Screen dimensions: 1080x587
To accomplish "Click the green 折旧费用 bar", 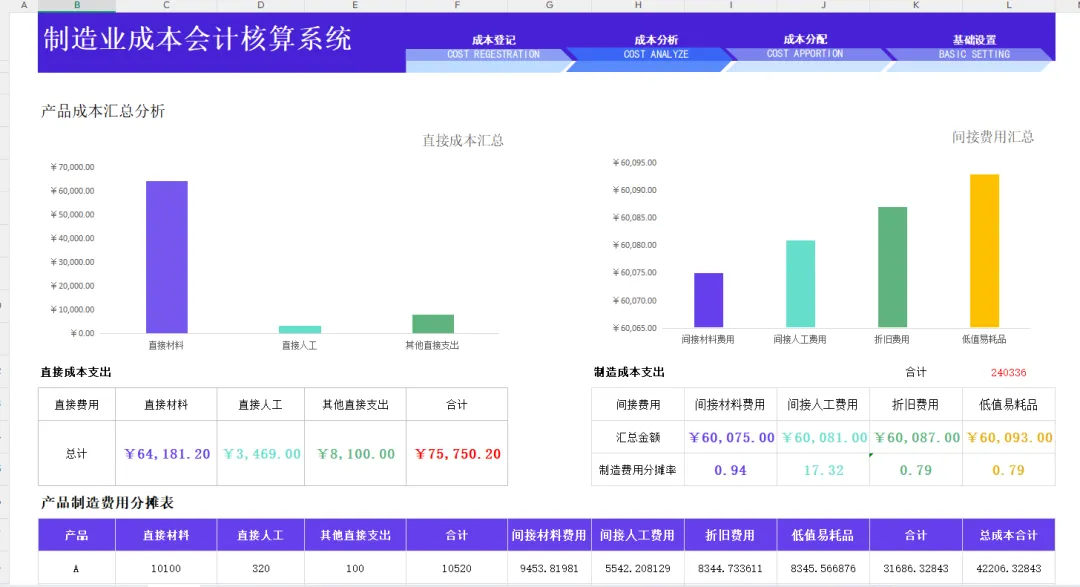I will click(x=892, y=267).
